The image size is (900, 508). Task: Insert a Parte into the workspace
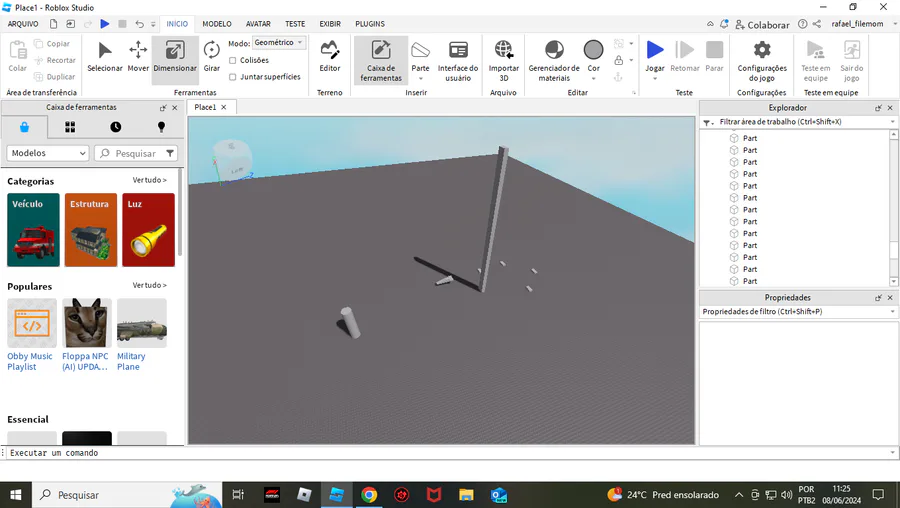point(420,55)
